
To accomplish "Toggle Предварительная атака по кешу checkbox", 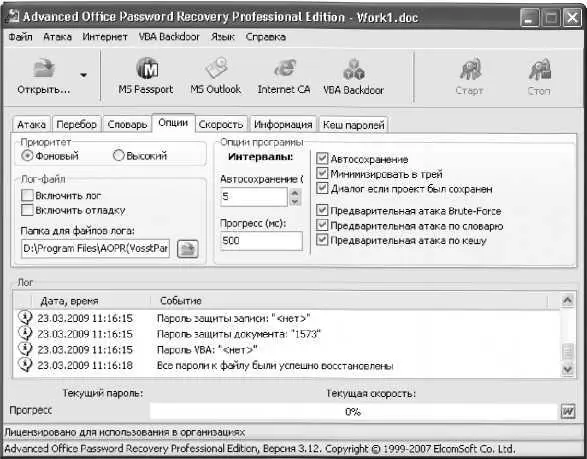I will 322,240.
